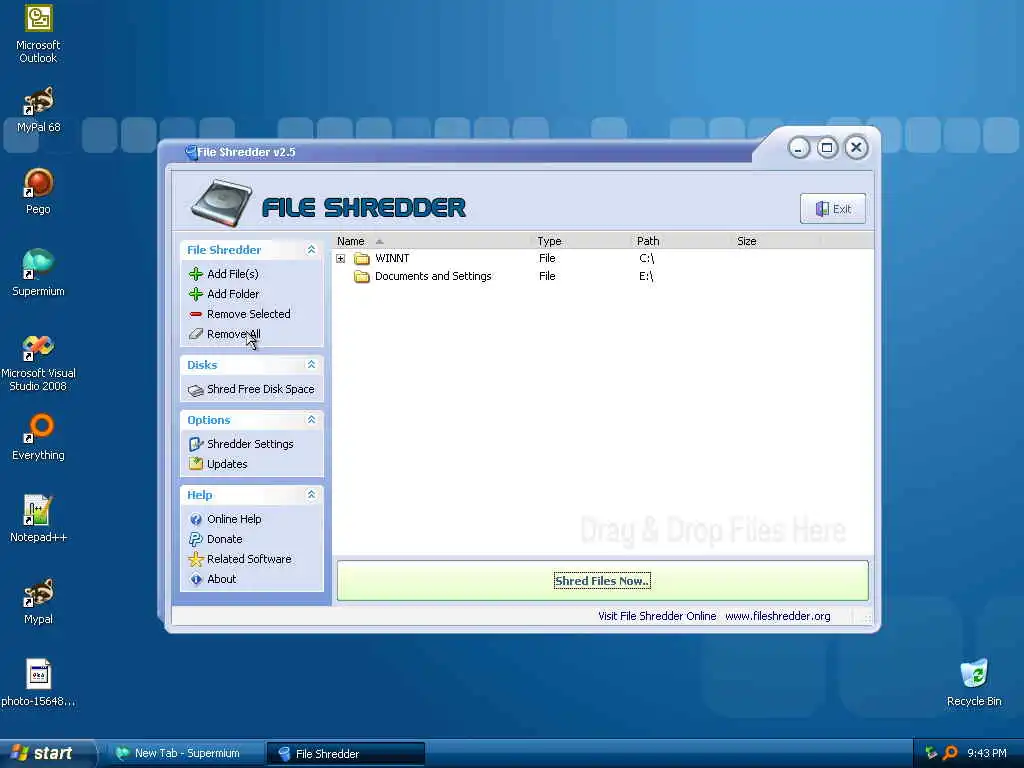Click the Related Software star icon

pyautogui.click(x=195, y=559)
